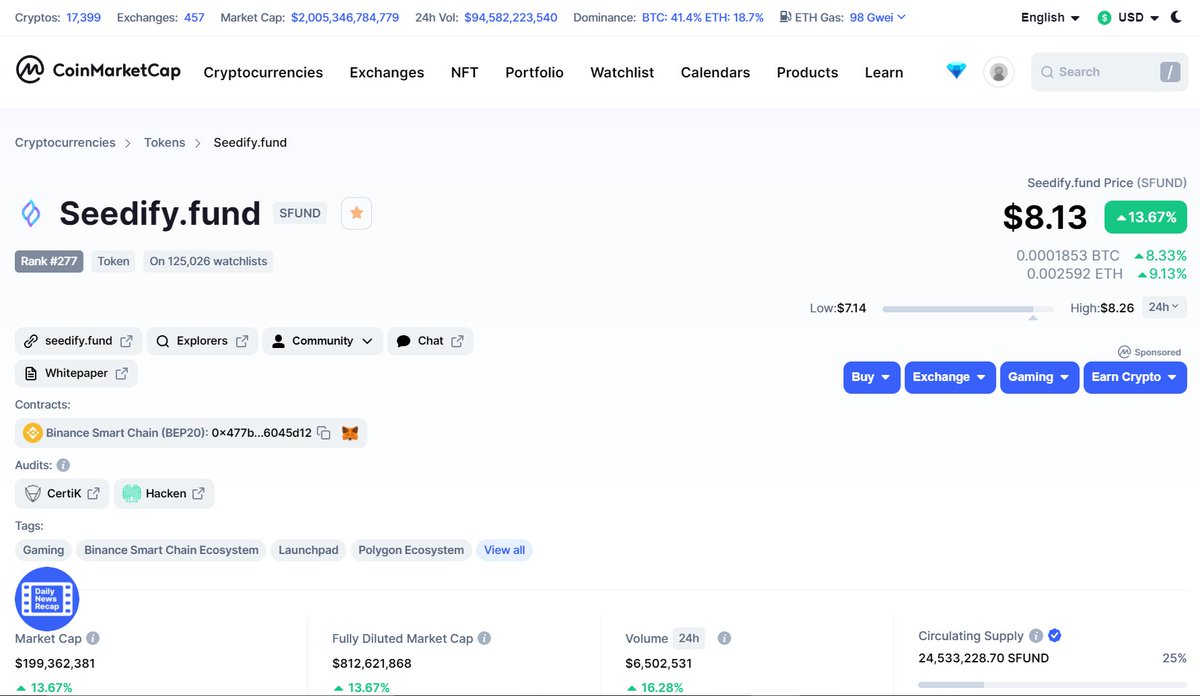The image size is (1200, 696).
Task: Open the Daily News Recap badge
Action: (47, 599)
